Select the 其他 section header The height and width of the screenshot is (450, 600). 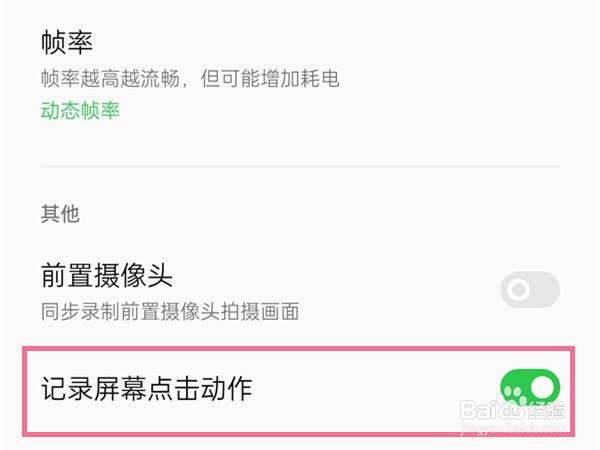point(60,214)
